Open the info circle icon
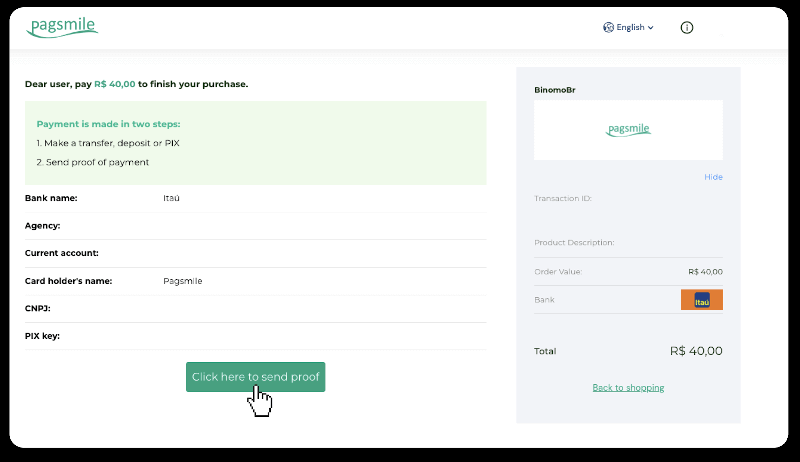This screenshot has height=462, width=800. [x=686, y=28]
